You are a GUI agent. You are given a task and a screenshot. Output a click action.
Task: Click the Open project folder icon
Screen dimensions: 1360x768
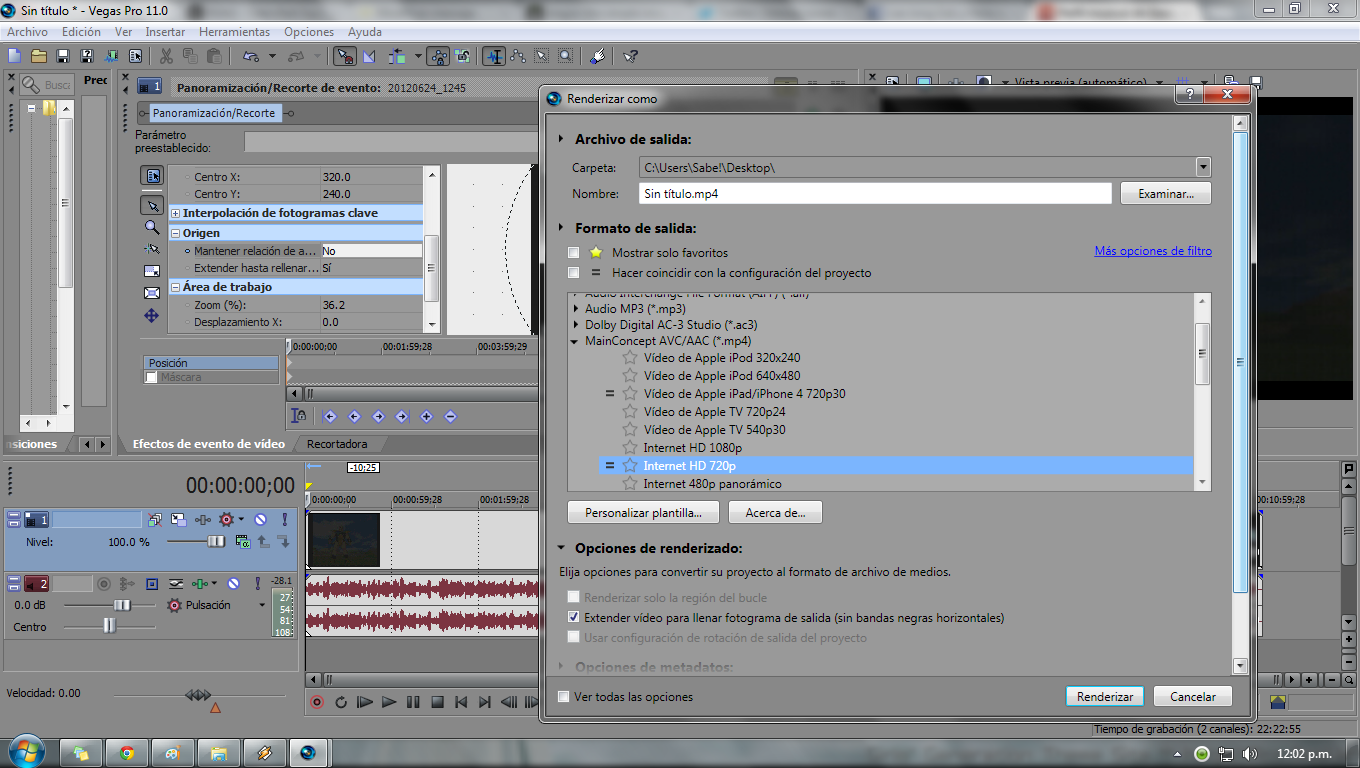pyautogui.click(x=39, y=56)
